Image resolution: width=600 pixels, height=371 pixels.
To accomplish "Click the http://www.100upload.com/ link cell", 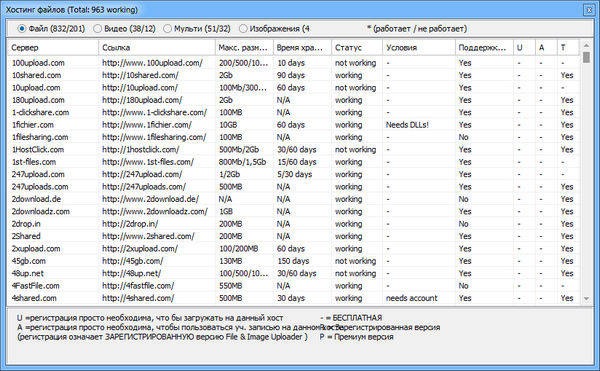I will (x=152, y=63).
